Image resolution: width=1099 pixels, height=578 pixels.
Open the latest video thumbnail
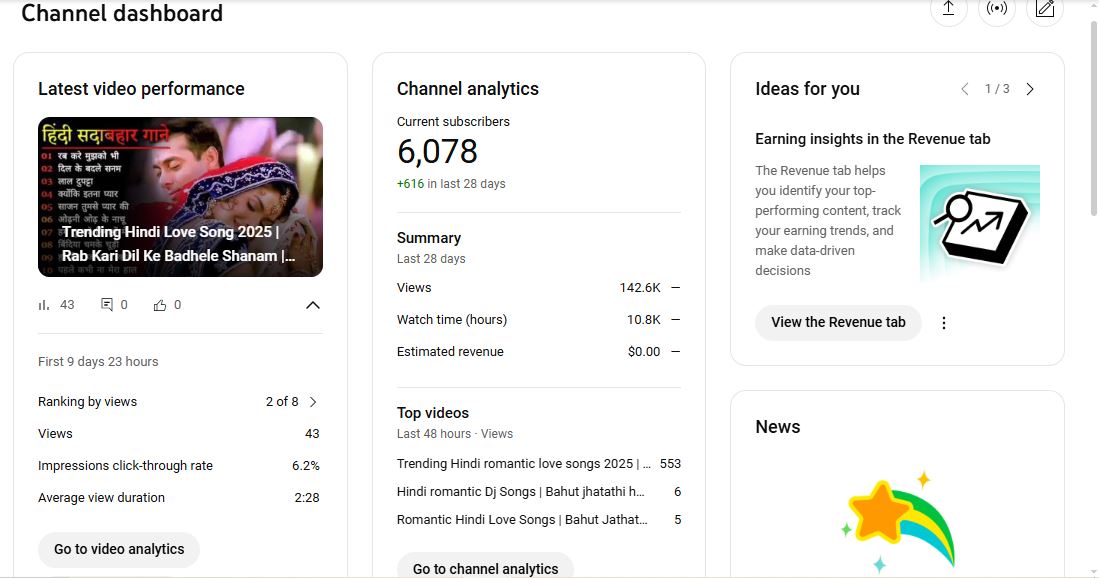click(180, 197)
